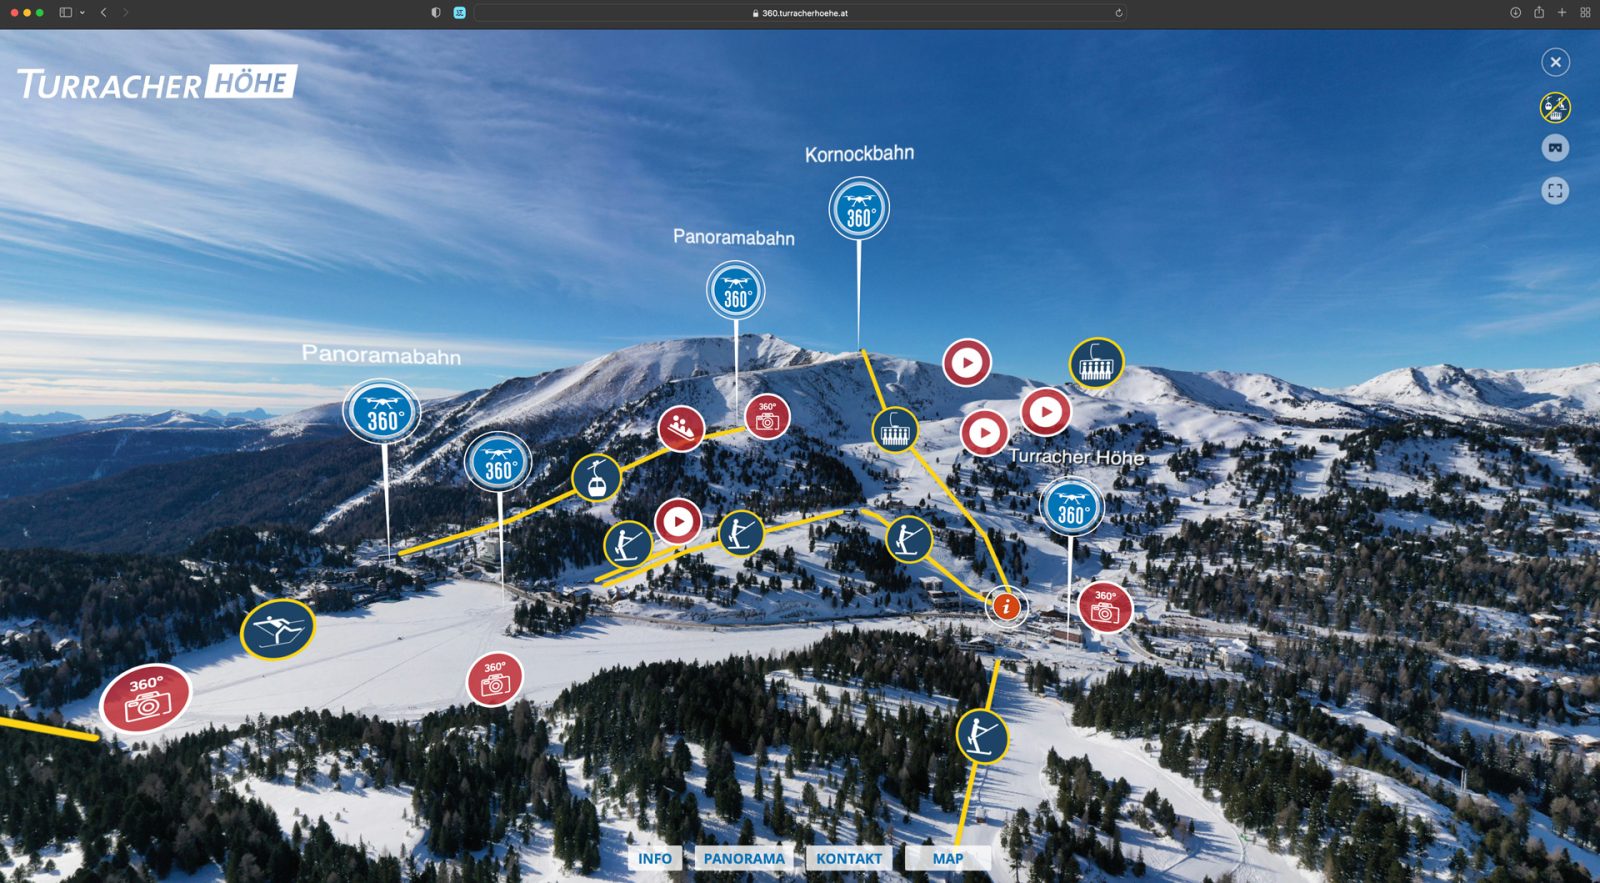1600x883 pixels.
Task: Expand the sidebar dropdown chevron in Safari
Action: (82, 13)
